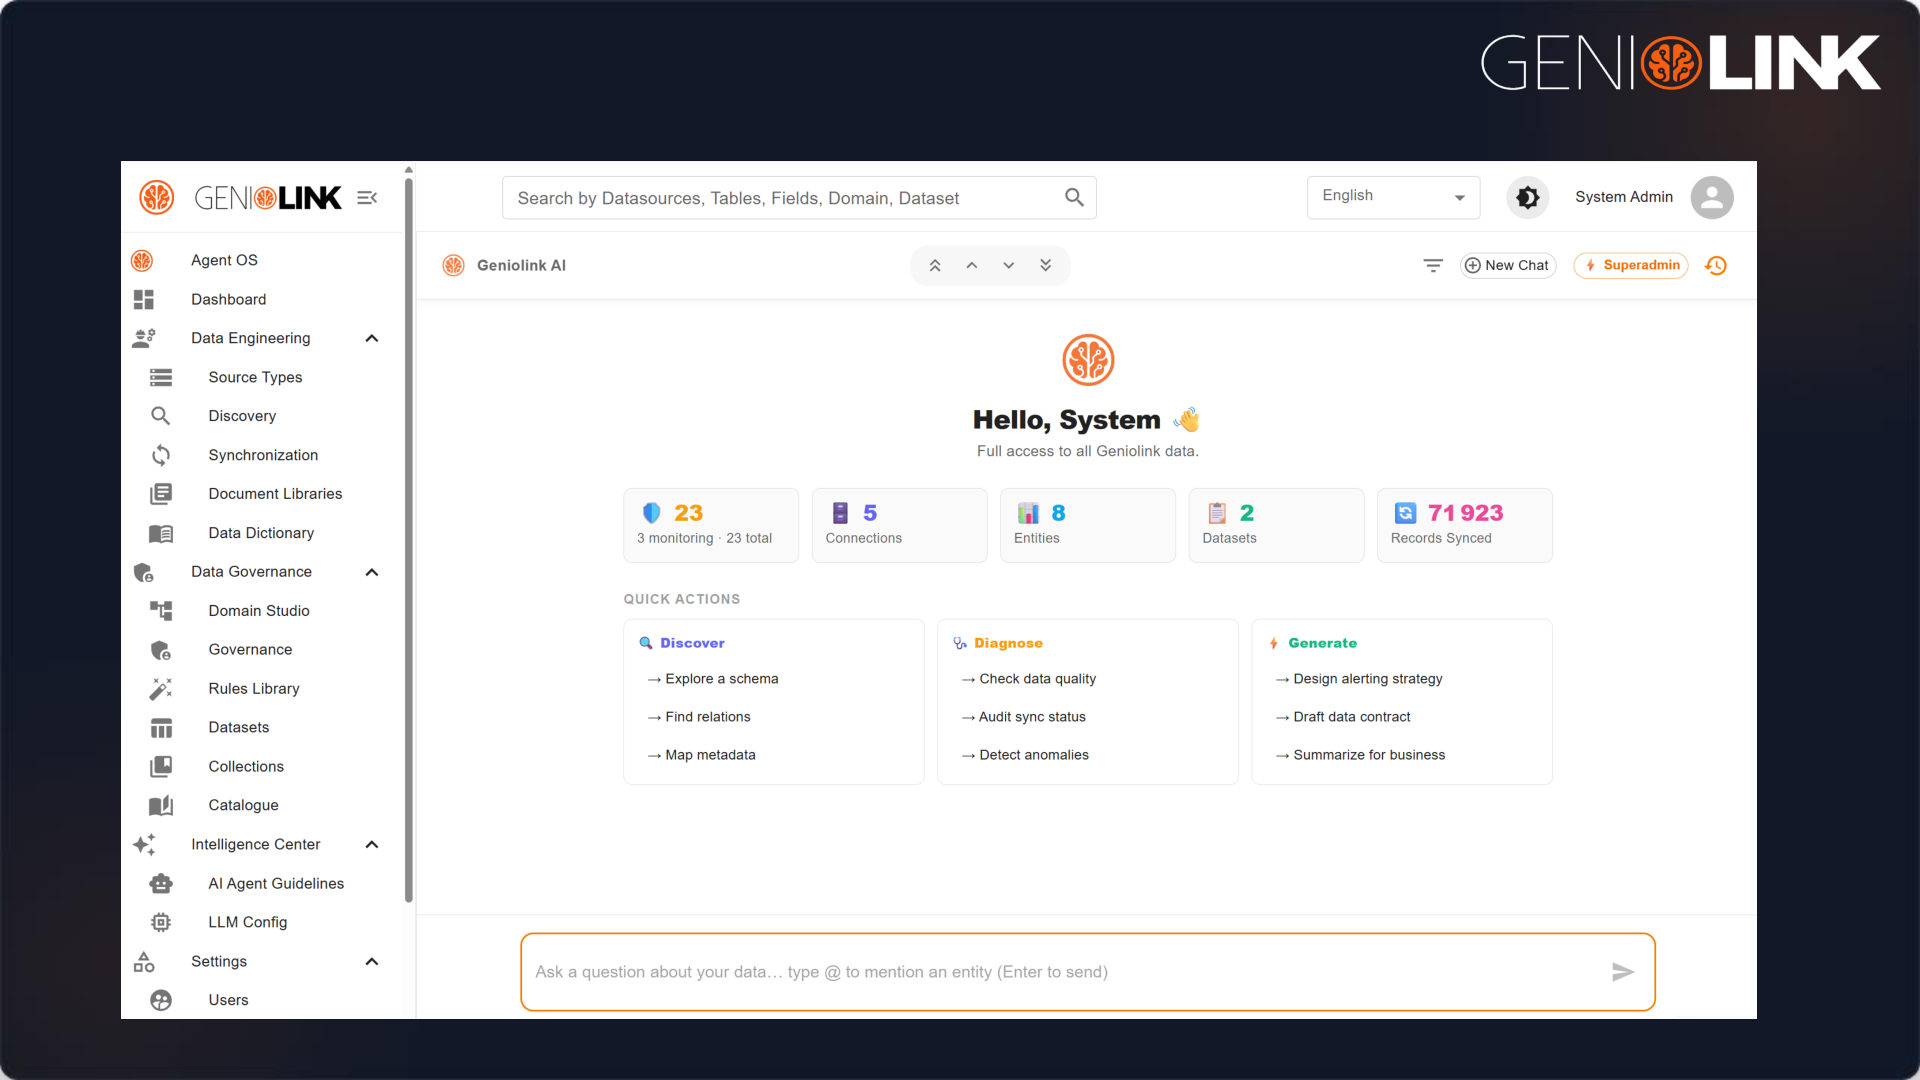Screen dimensions: 1920x1080
Task: Start a New Chat
Action: [x=1508, y=266]
